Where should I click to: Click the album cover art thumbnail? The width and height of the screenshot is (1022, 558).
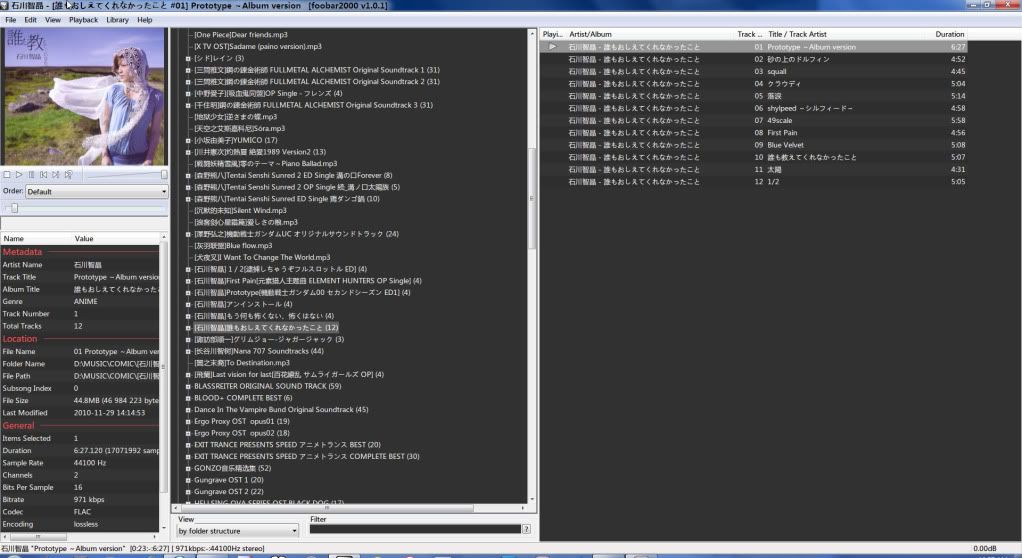pos(83,96)
